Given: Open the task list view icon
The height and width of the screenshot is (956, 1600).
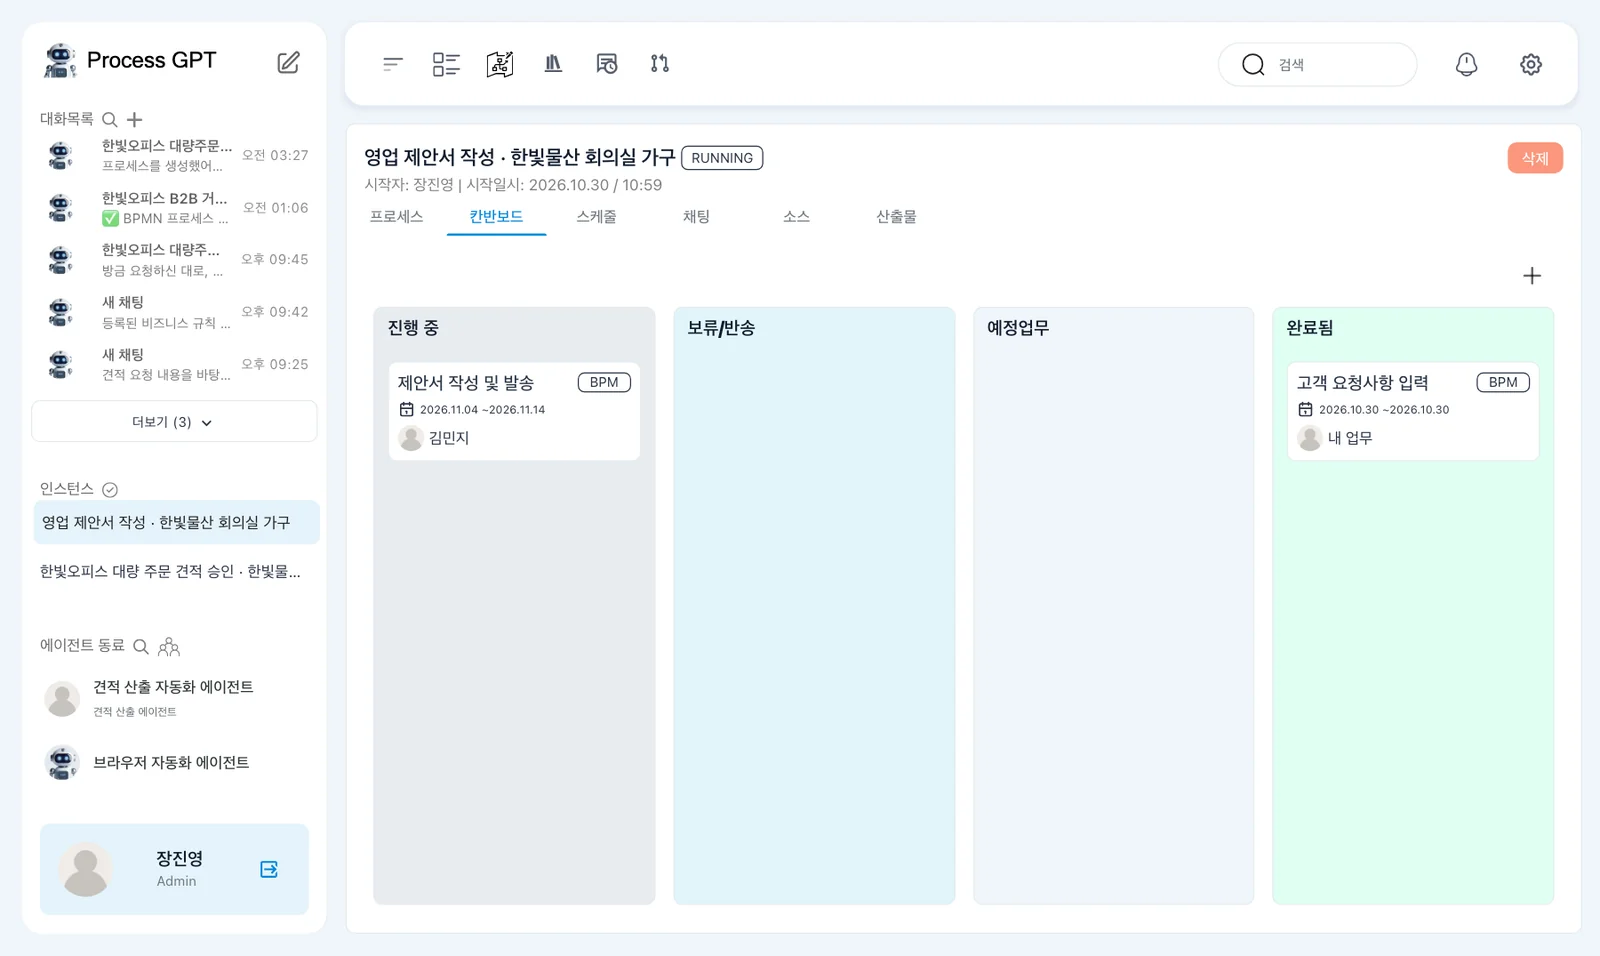Looking at the screenshot, I should pyautogui.click(x=446, y=64).
